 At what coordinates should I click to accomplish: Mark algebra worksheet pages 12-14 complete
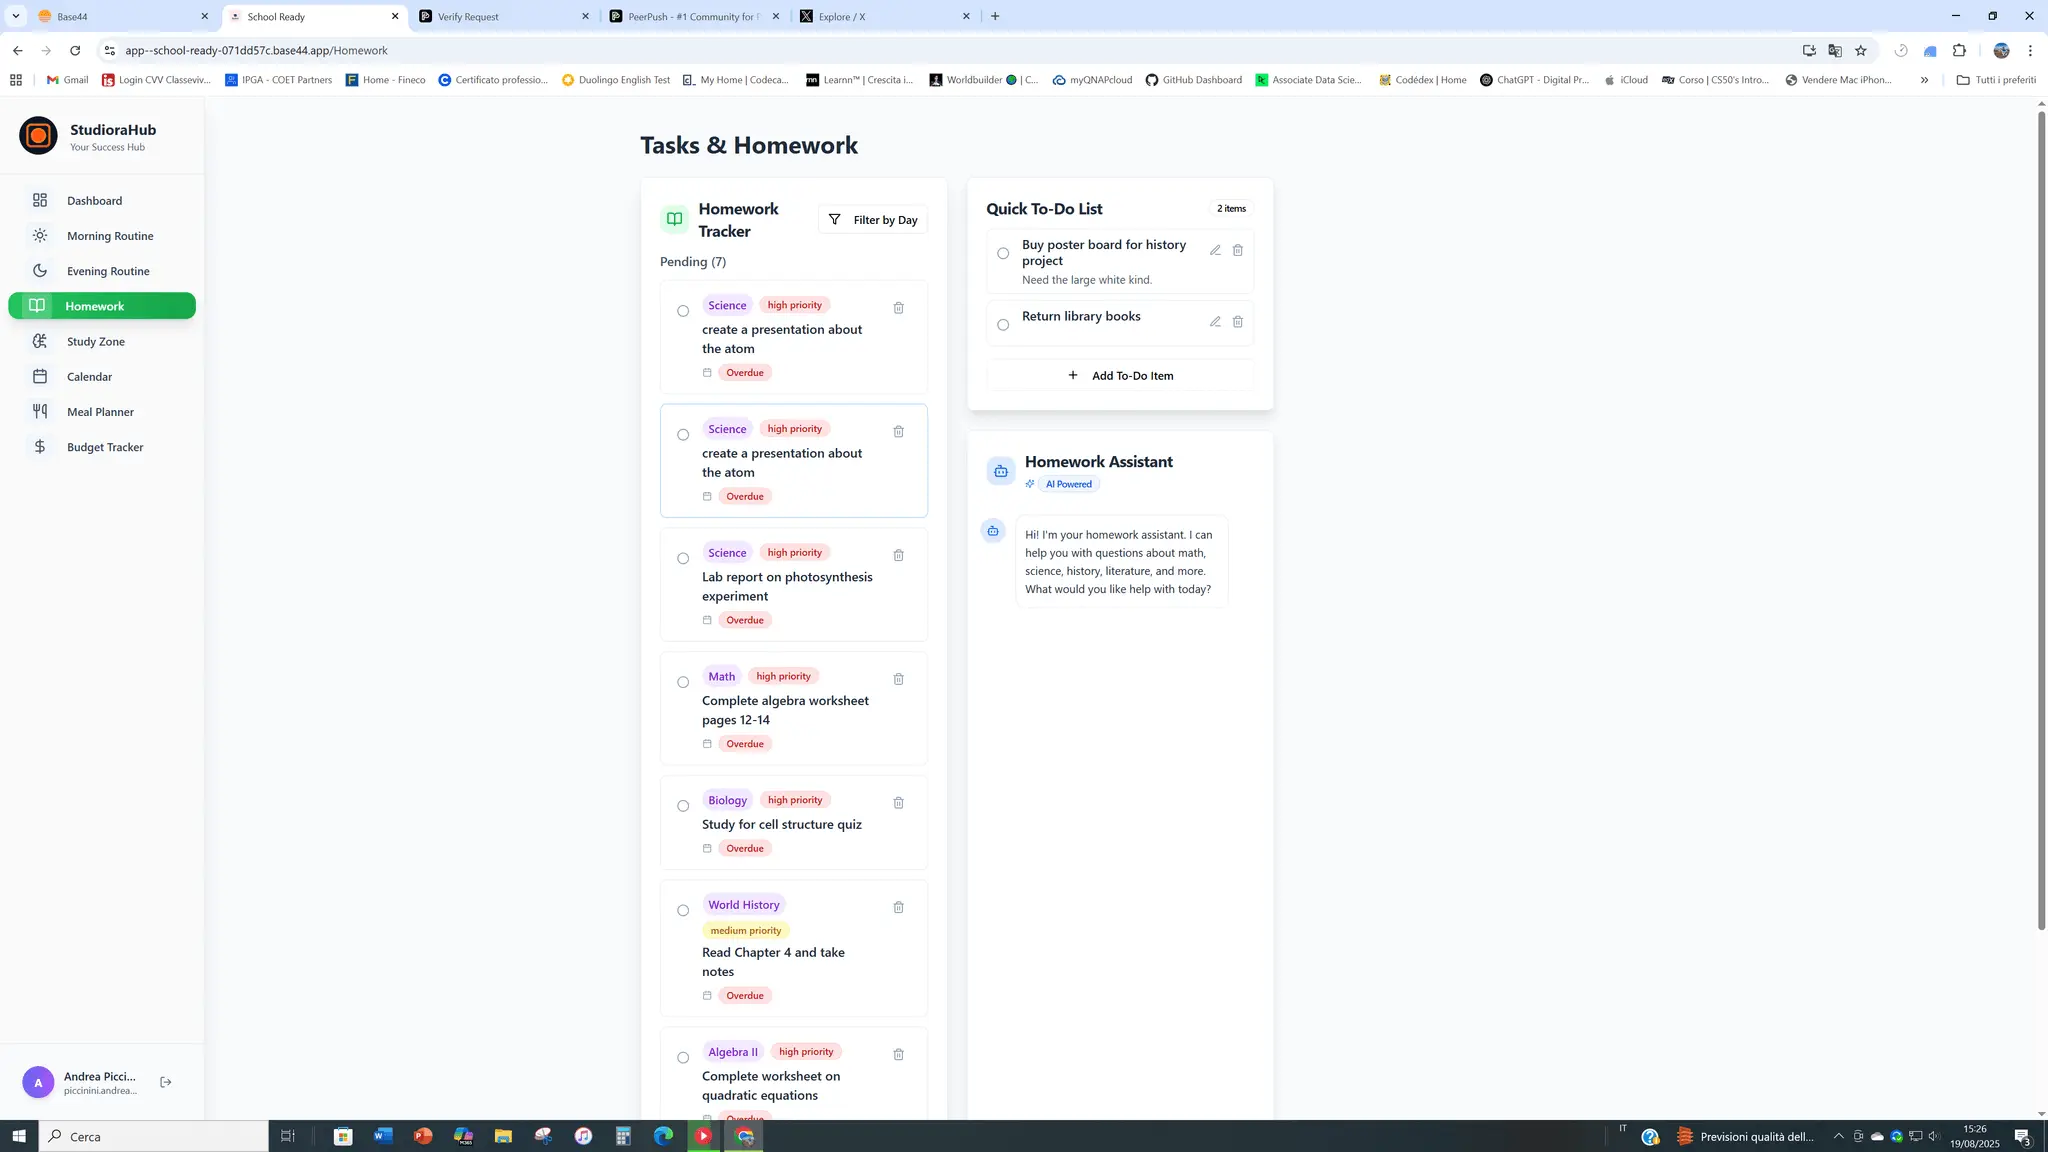point(683,682)
